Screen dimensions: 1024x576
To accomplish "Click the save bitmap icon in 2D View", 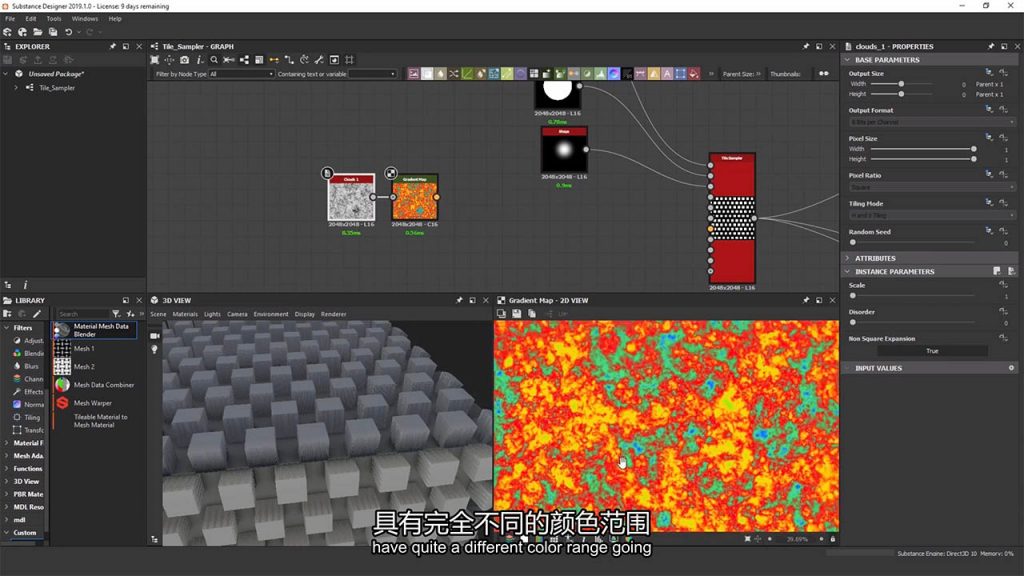I will [517, 314].
